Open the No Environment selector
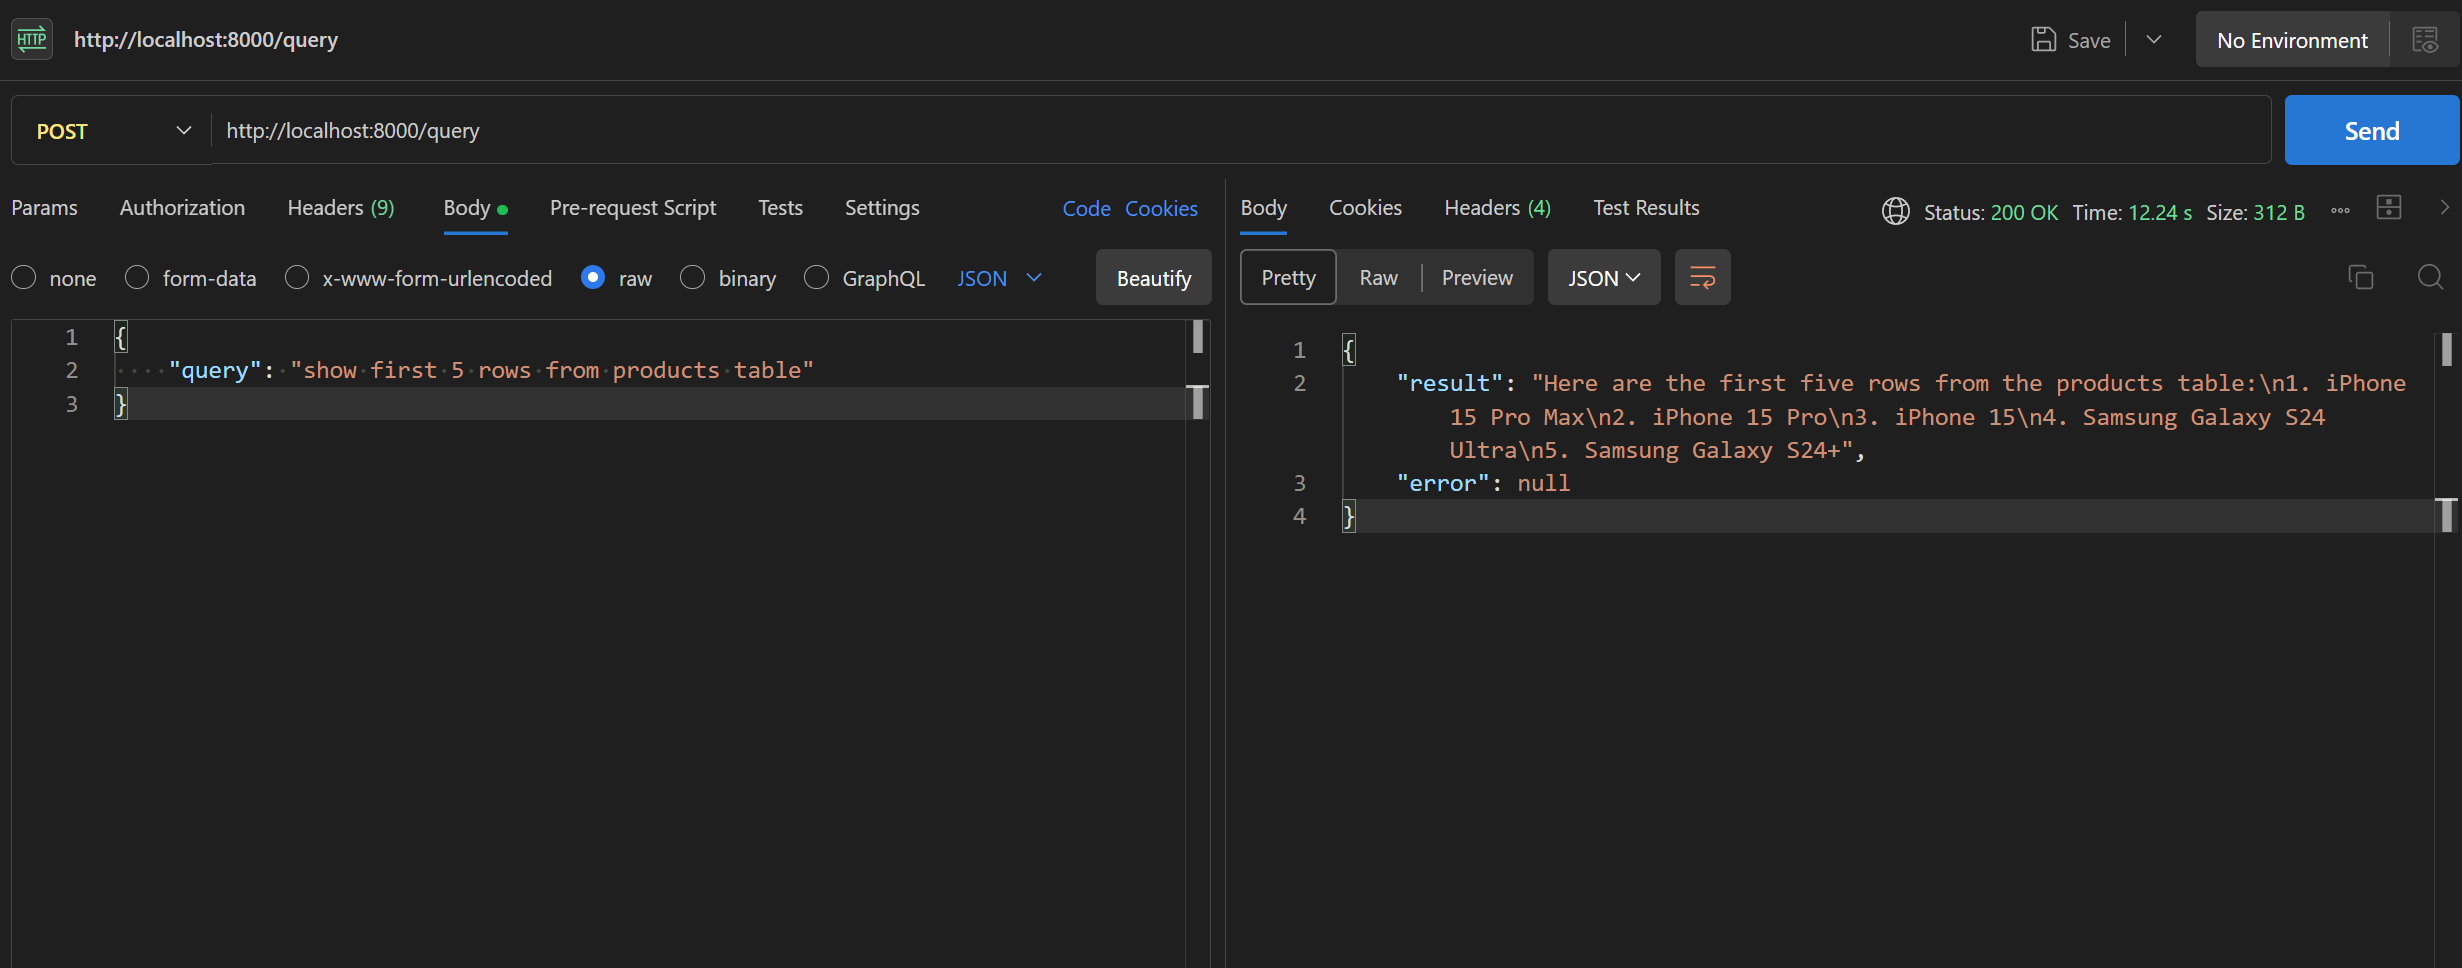The width and height of the screenshot is (2462, 968). click(x=2292, y=40)
